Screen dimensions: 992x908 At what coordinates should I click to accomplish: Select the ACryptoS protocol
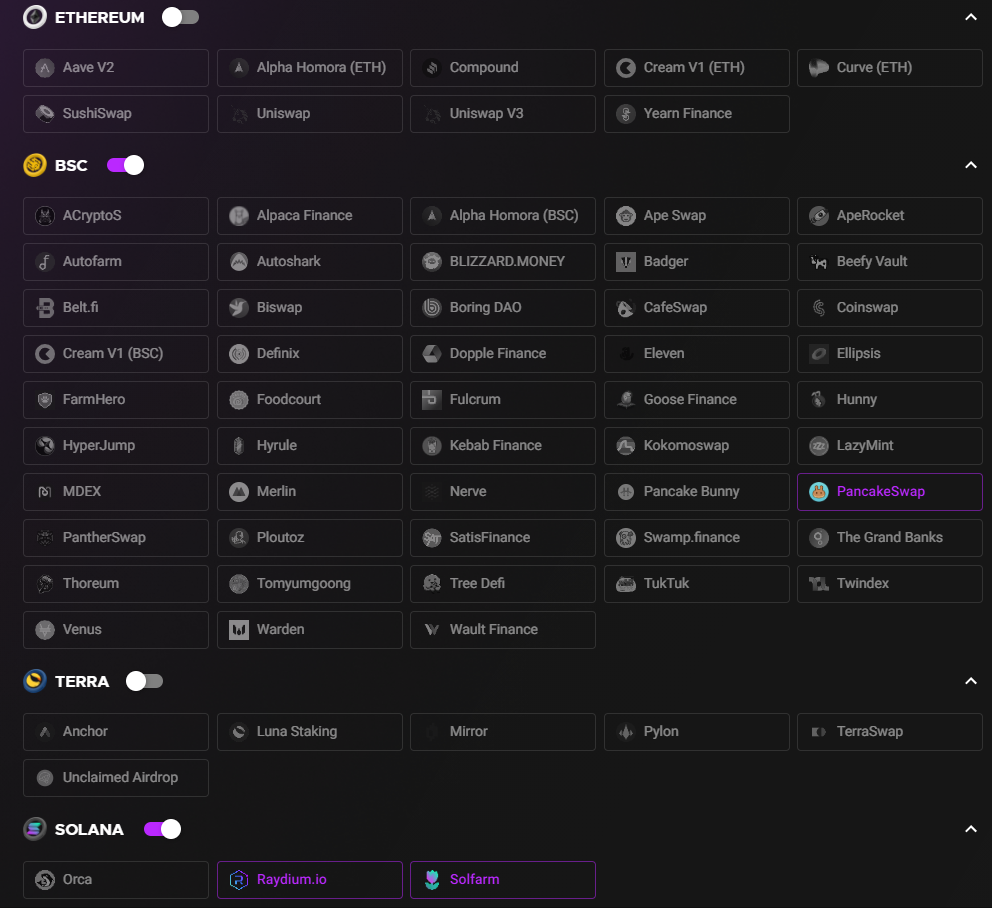tap(116, 216)
